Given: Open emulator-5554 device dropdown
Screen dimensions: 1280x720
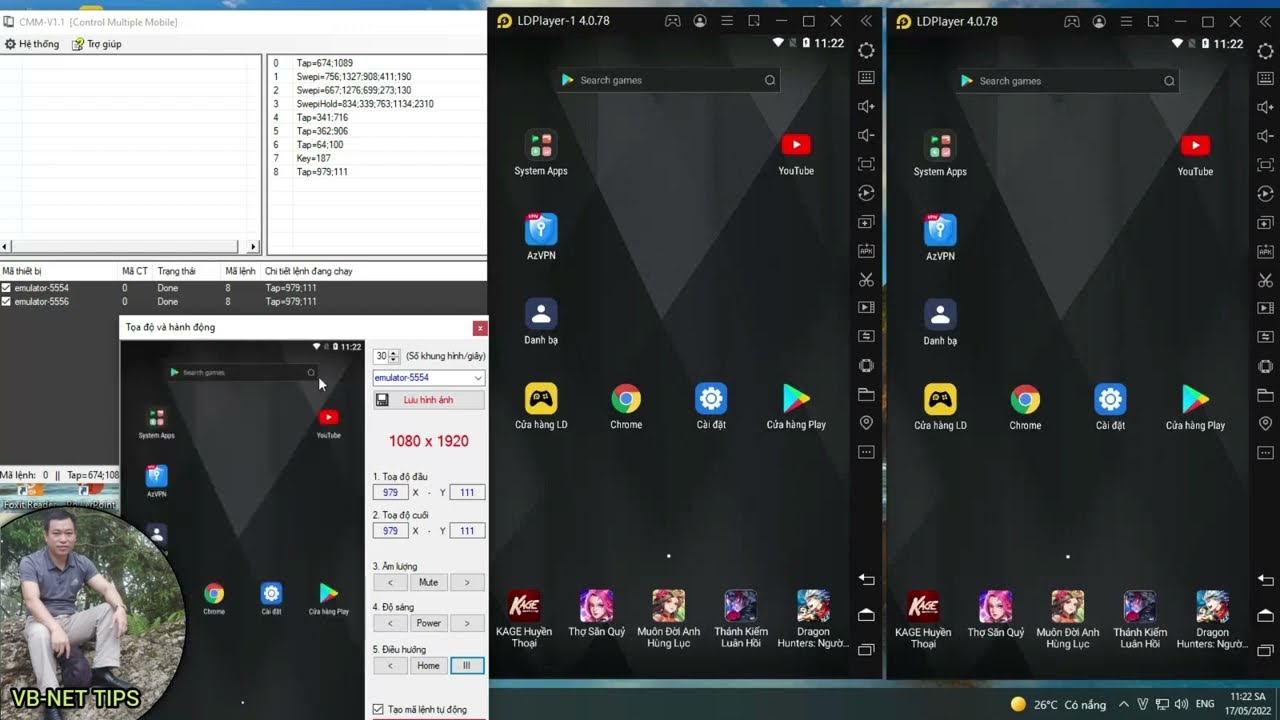Looking at the screenshot, I should pyautogui.click(x=428, y=377).
